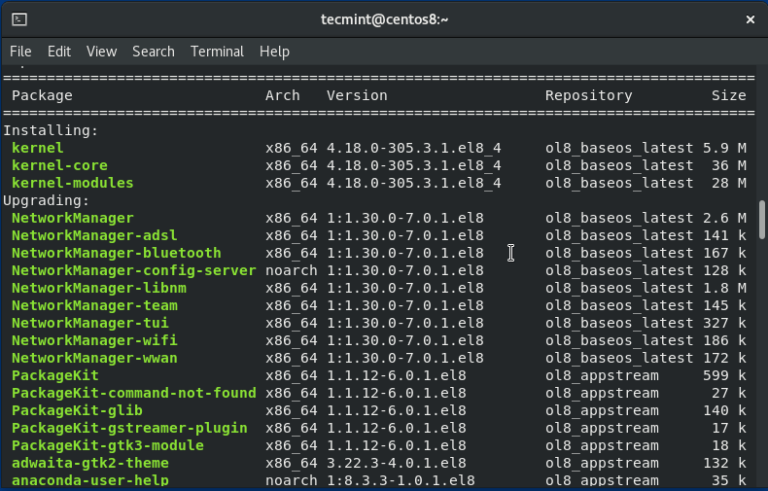Screen dimensions: 768x491
Task: Open the Help menu
Action: tap(274, 51)
